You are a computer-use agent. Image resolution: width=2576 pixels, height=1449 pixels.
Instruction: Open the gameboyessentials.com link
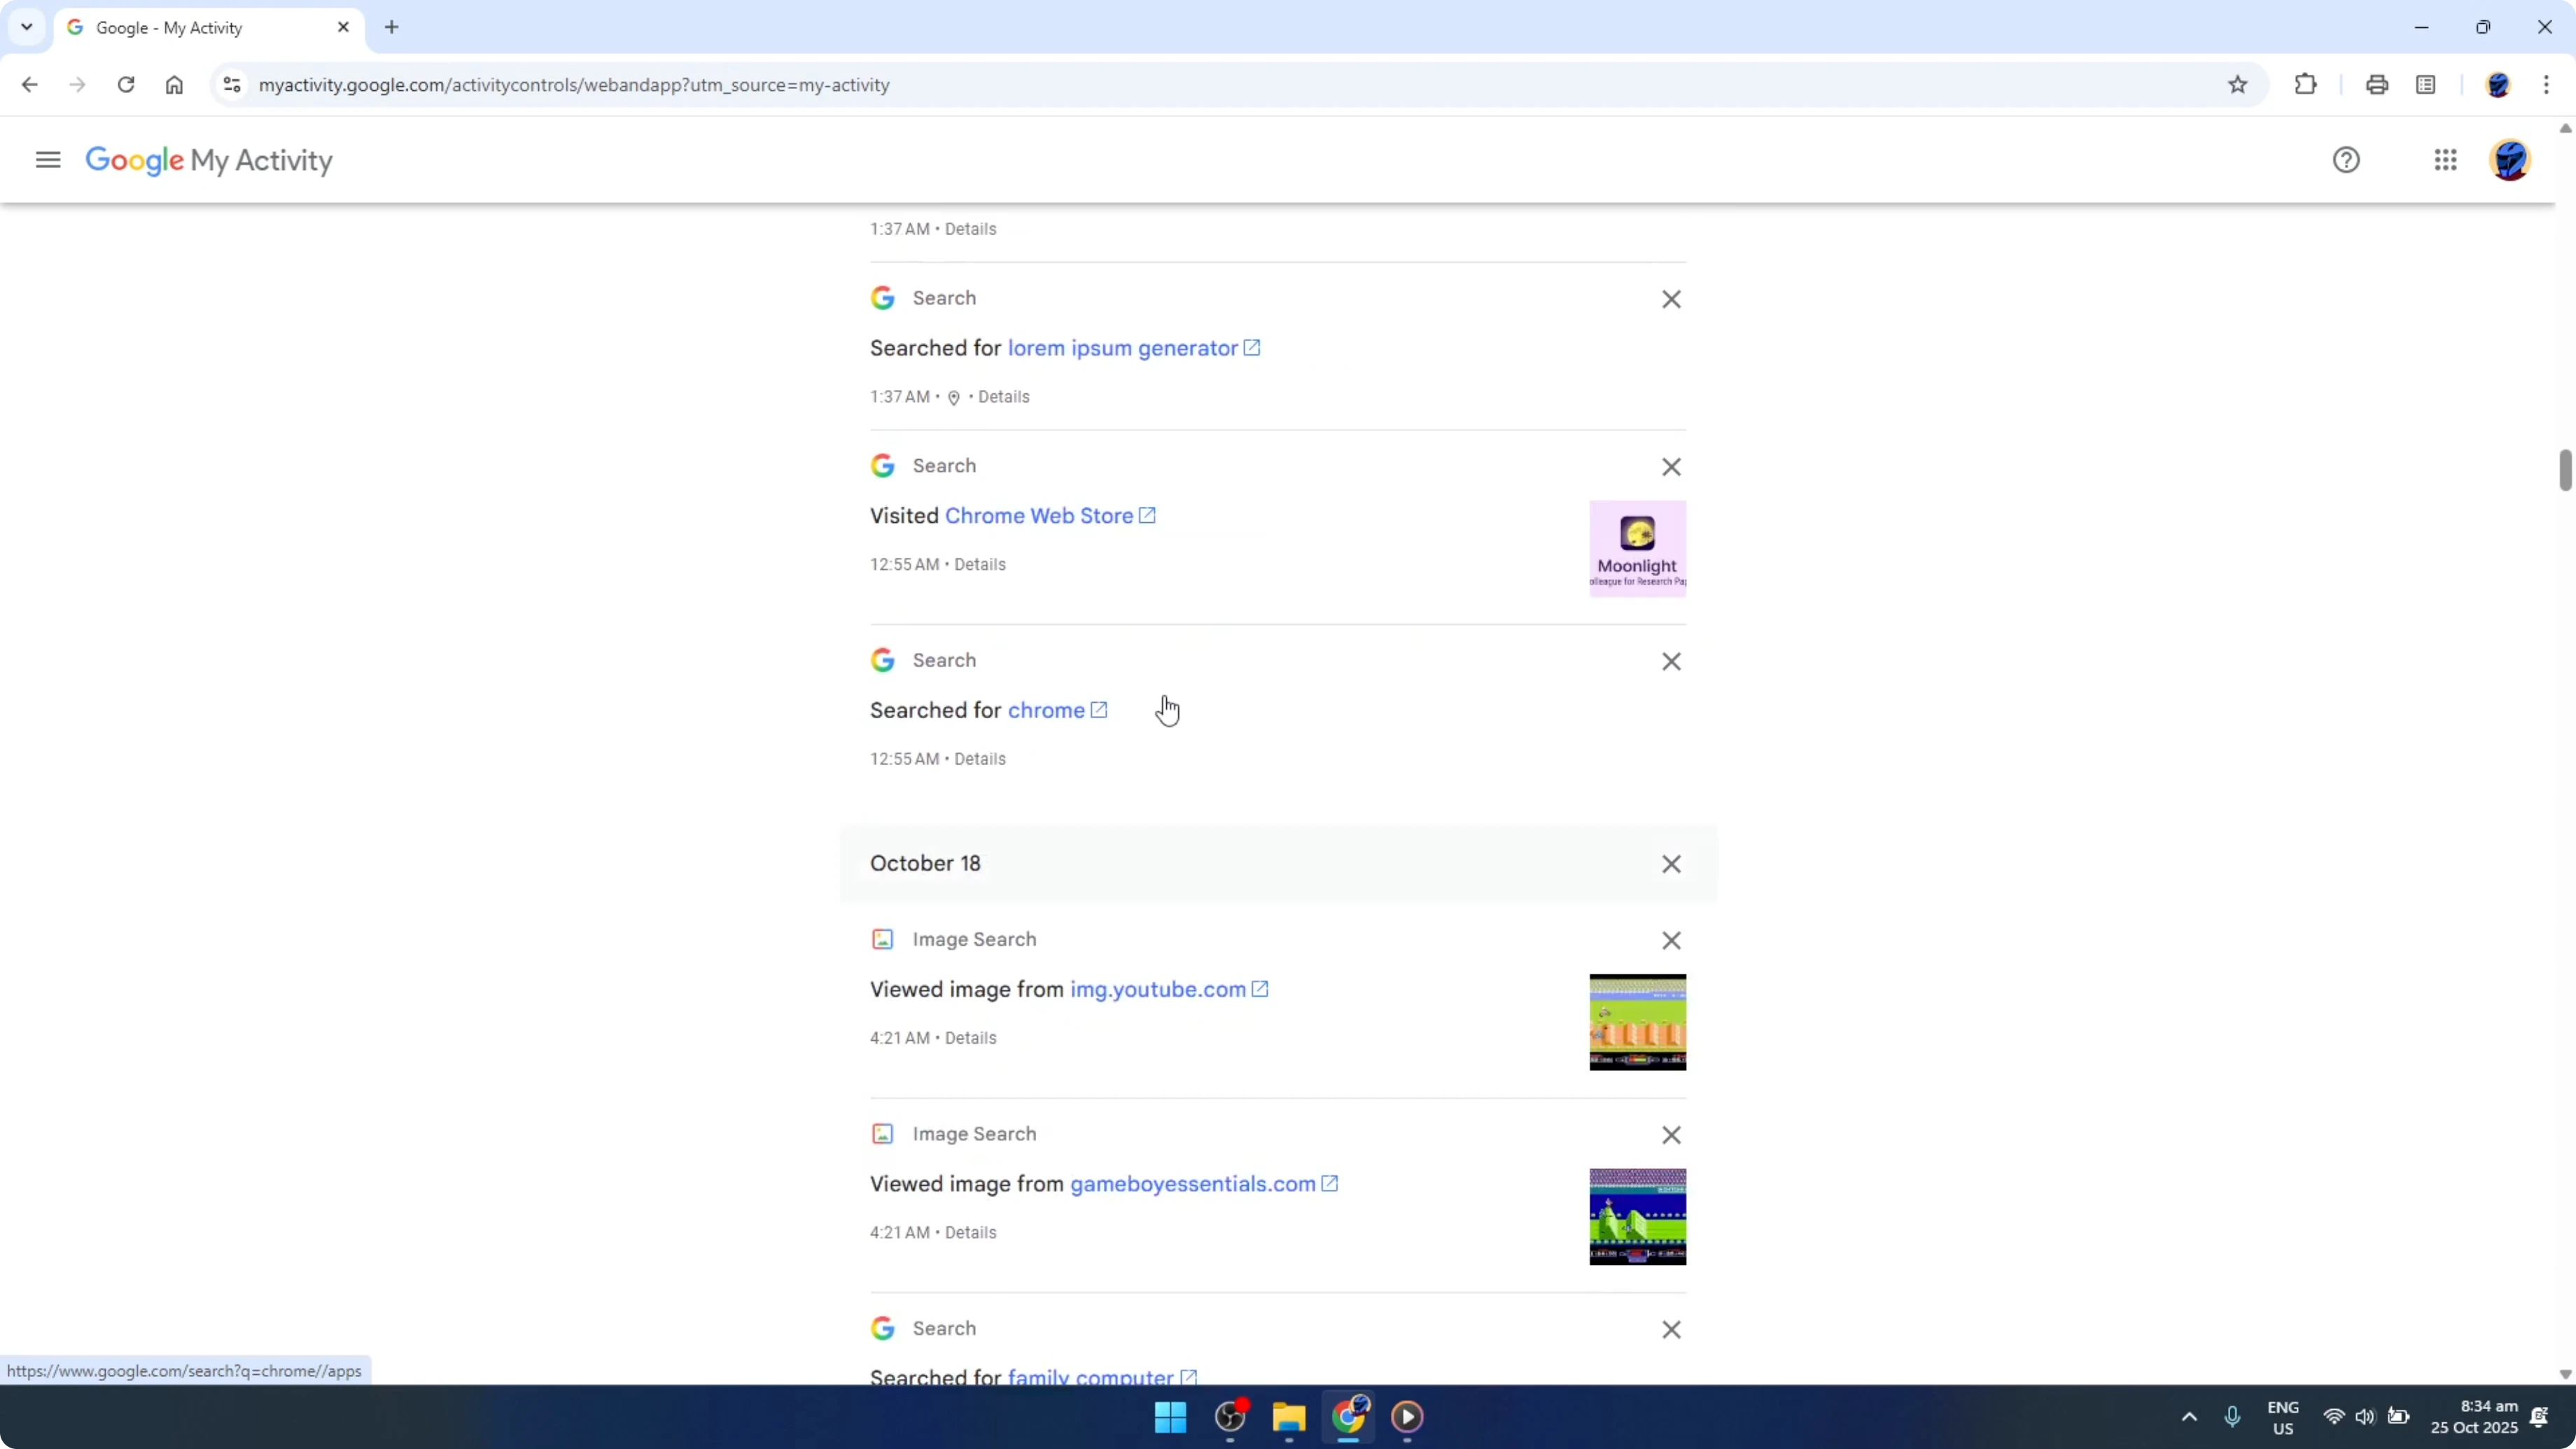coord(1193,1184)
